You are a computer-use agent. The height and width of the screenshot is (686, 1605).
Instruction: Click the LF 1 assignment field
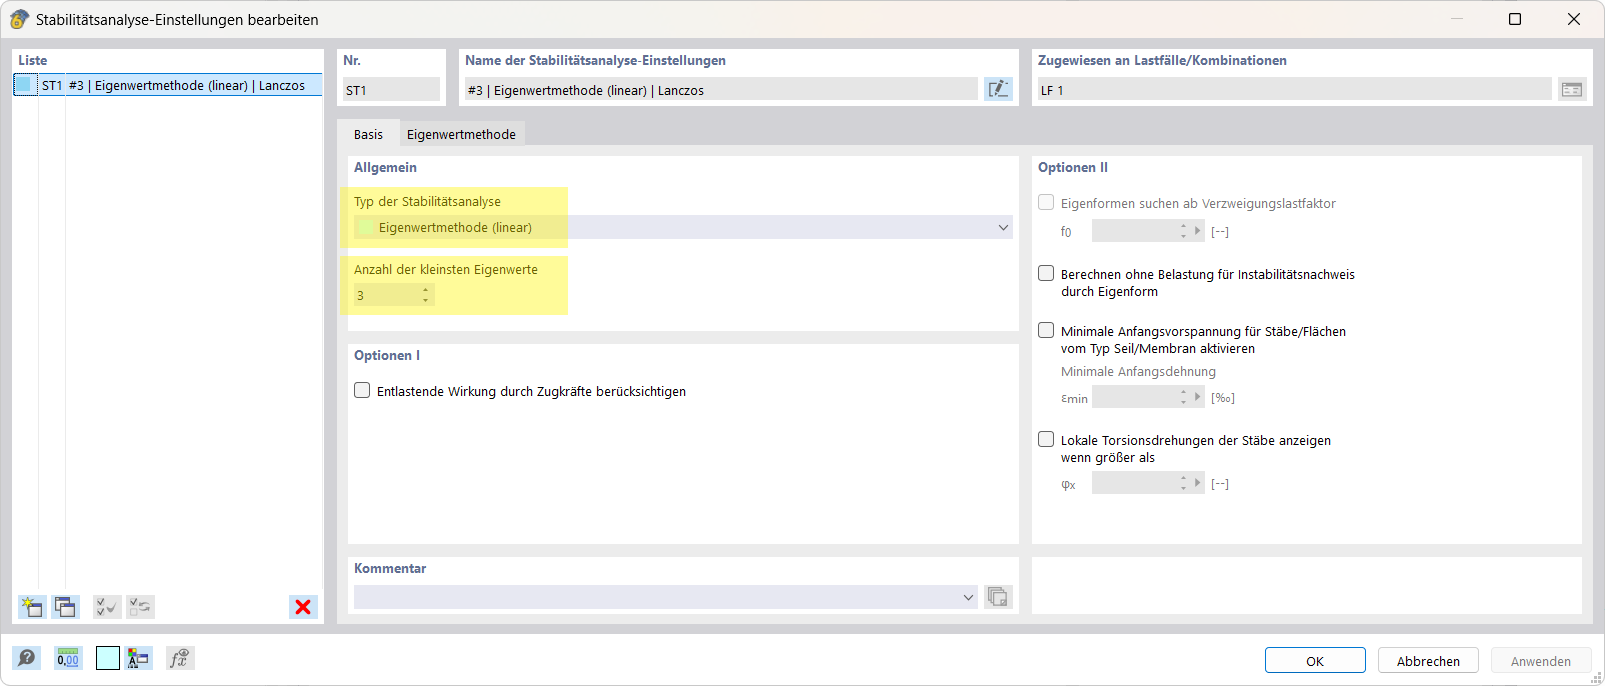click(1294, 90)
